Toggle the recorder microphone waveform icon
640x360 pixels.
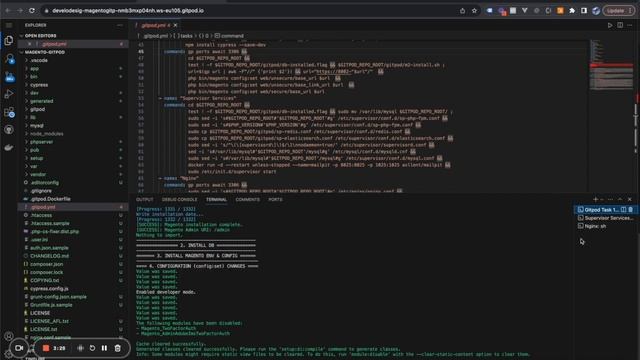[80, 348]
